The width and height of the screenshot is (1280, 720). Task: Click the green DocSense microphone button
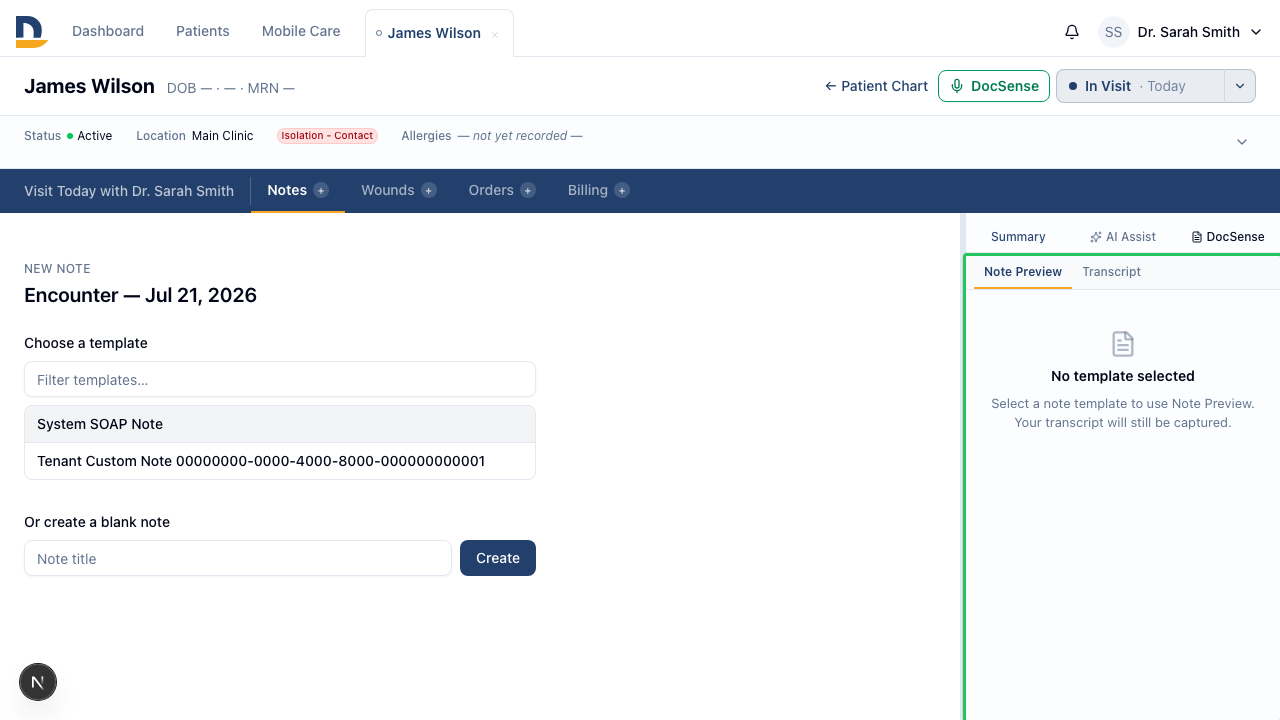coord(994,86)
